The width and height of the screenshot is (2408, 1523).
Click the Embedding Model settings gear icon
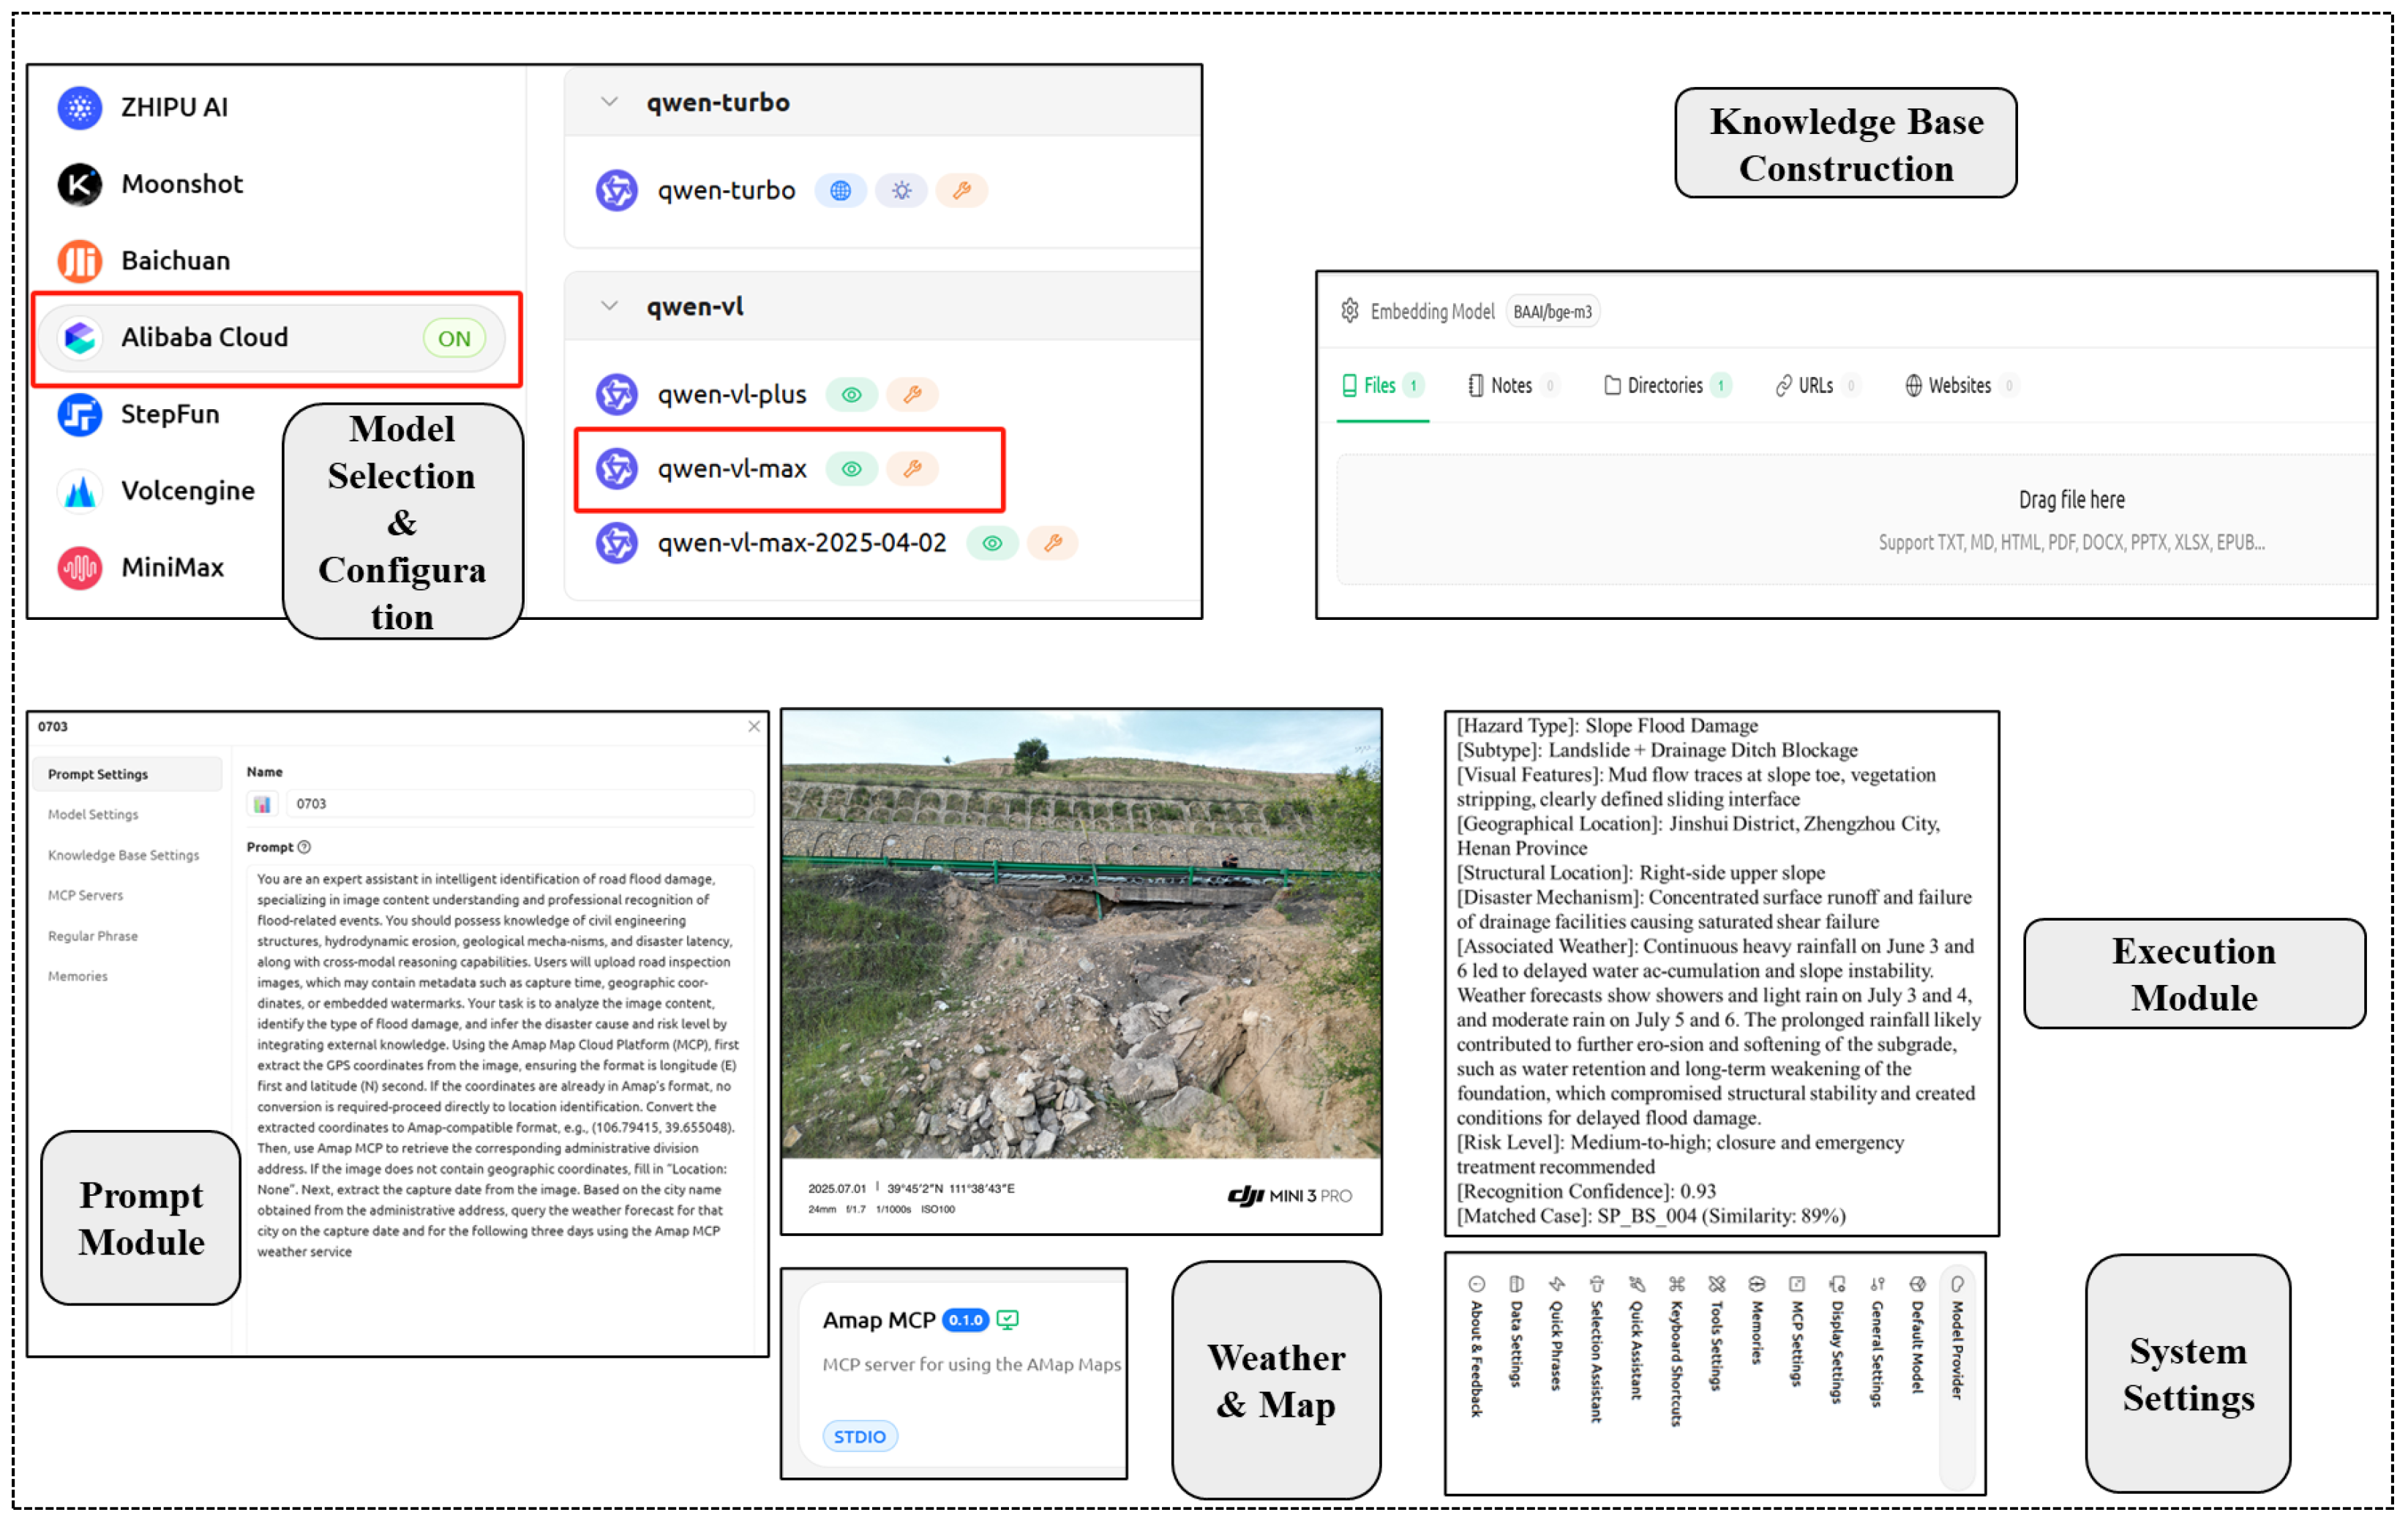1350,311
